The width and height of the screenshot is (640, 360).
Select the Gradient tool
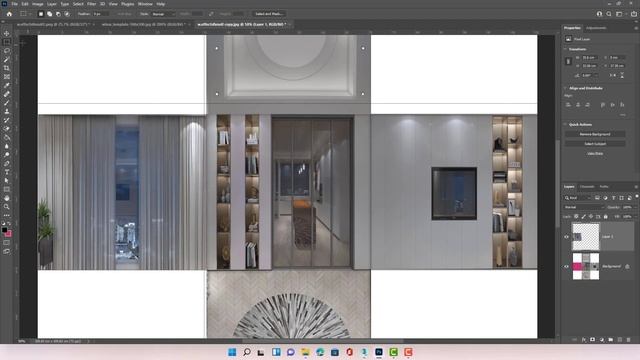click(7, 138)
